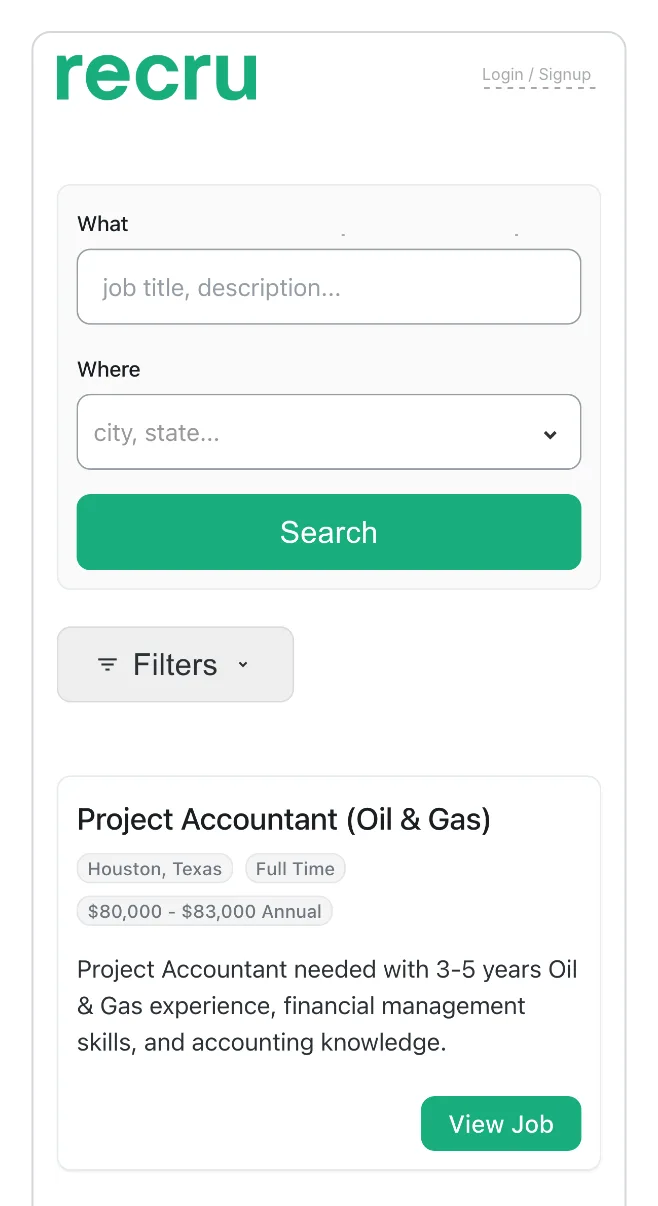The image size is (658, 1206).
Task: Click the View Job button
Action: click(x=501, y=1123)
